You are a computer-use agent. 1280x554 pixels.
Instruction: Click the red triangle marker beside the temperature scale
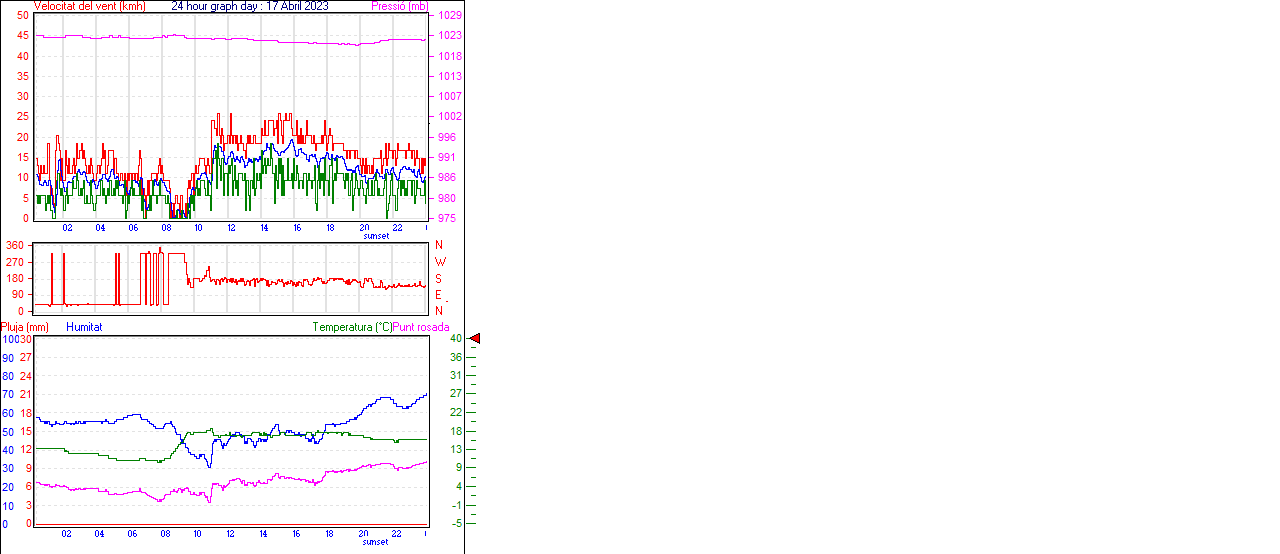click(475, 339)
